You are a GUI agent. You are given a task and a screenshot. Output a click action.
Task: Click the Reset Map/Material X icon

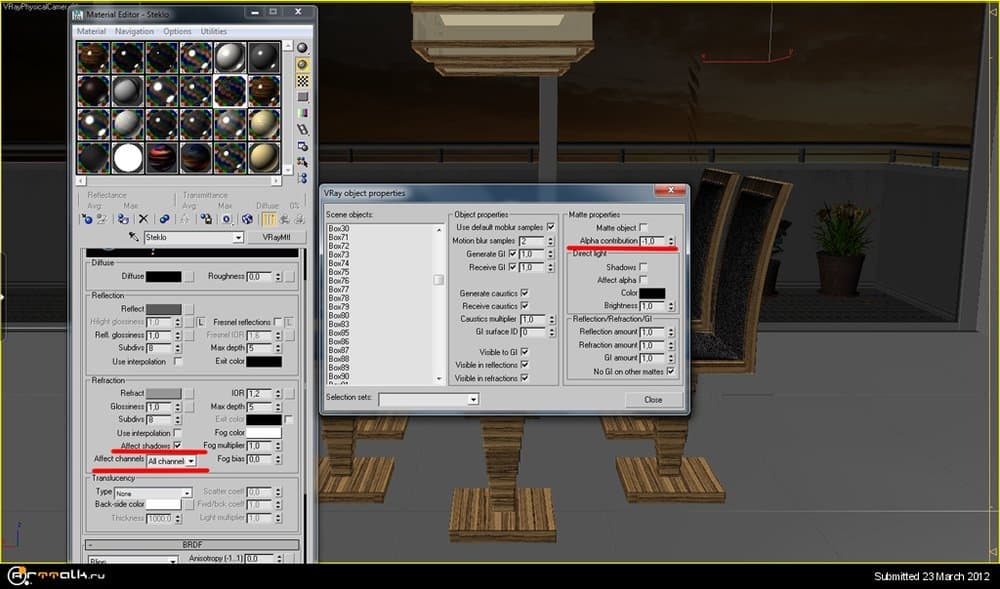[x=143, y=218]
